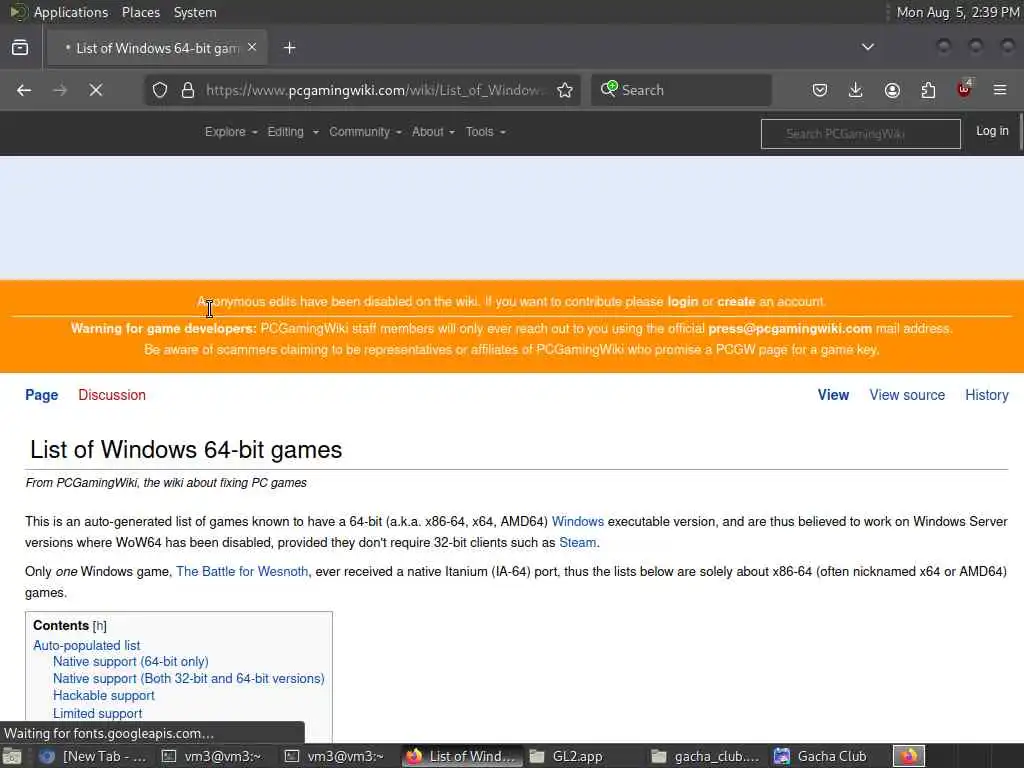Switch to the first vm3@vm3 terminal
The height and width of the screenshot is (768, 1024).
pos(212,756)
